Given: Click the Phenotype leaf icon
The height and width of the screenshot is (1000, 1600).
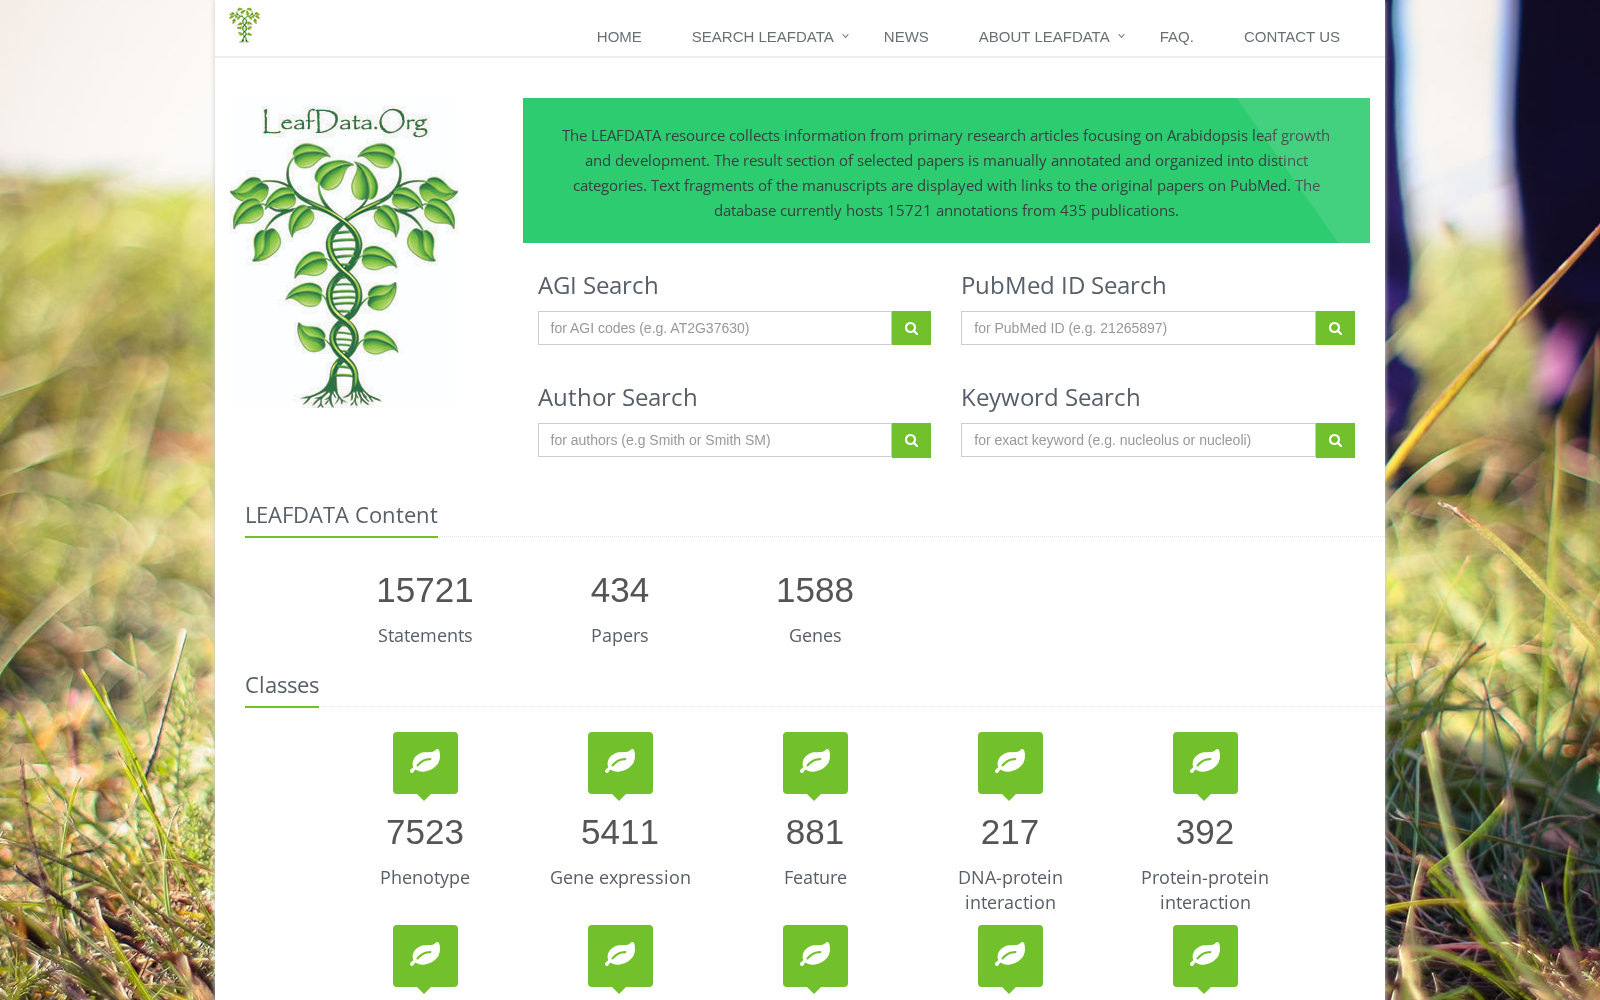Looking at the screenshot, I should pyautogui.click(x=425, y=763).
